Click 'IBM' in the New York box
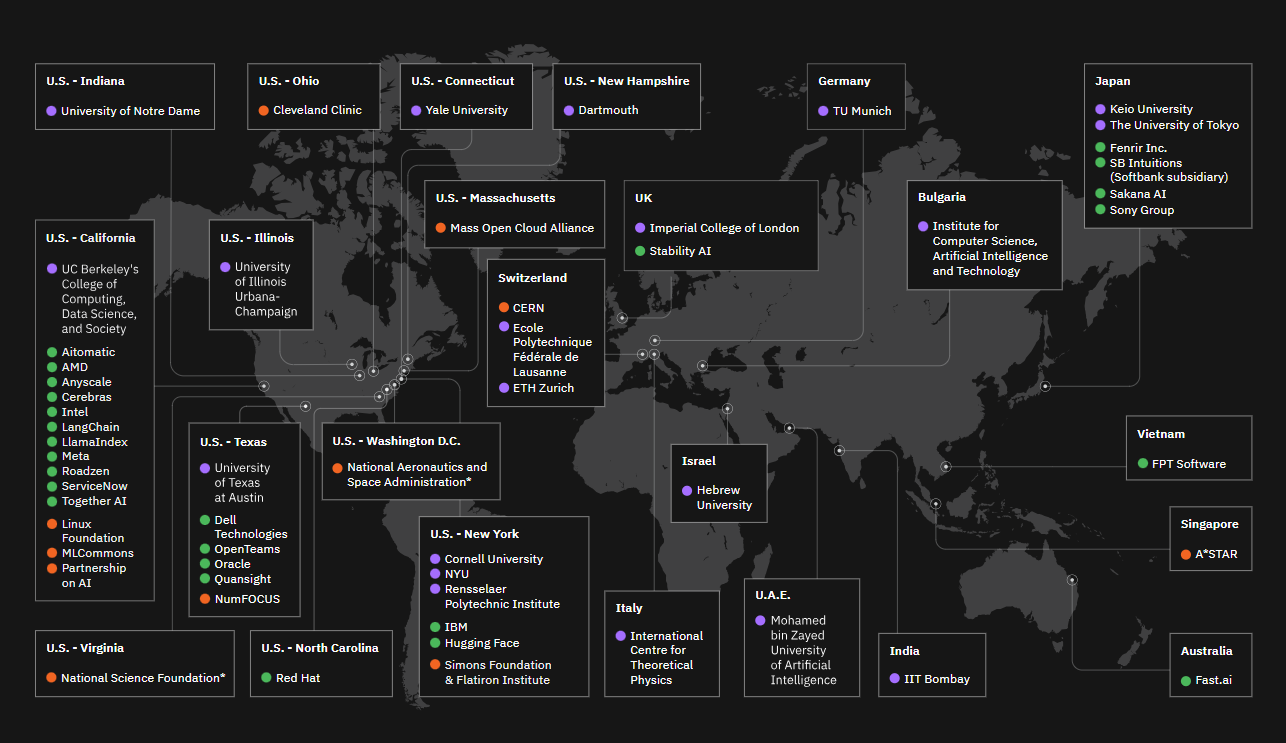This screenshot has width=1286, height=743. click(x=456, y=627)
